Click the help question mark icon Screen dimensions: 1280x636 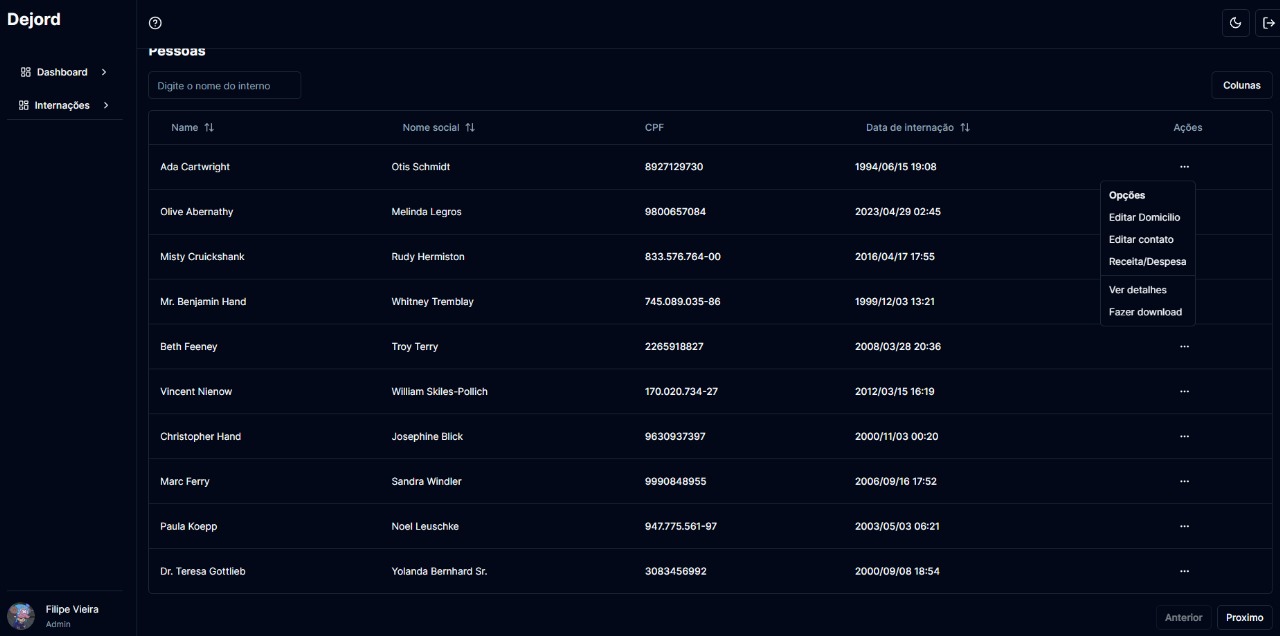[x=155, y=23]
